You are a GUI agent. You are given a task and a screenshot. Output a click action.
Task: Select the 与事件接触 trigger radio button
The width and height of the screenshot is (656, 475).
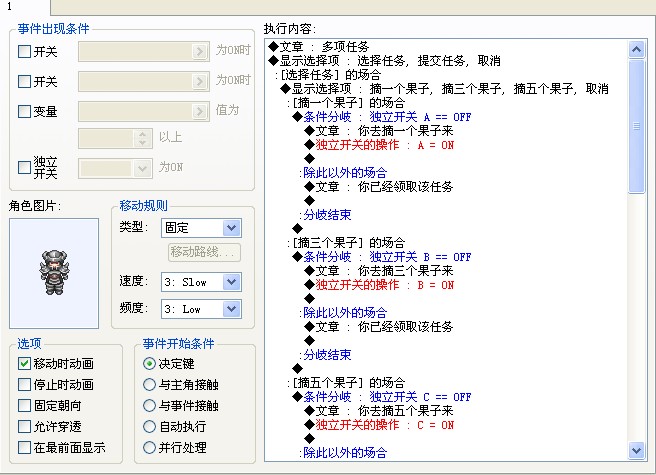(149, 406)
